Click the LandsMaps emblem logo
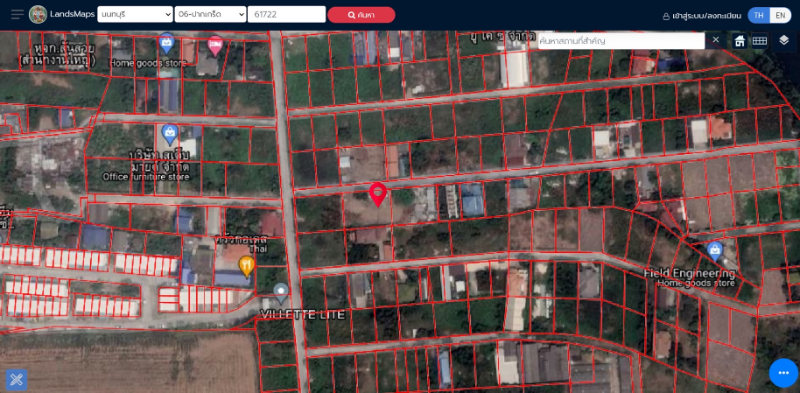This screenshot has width=800, height=393. 38,14
